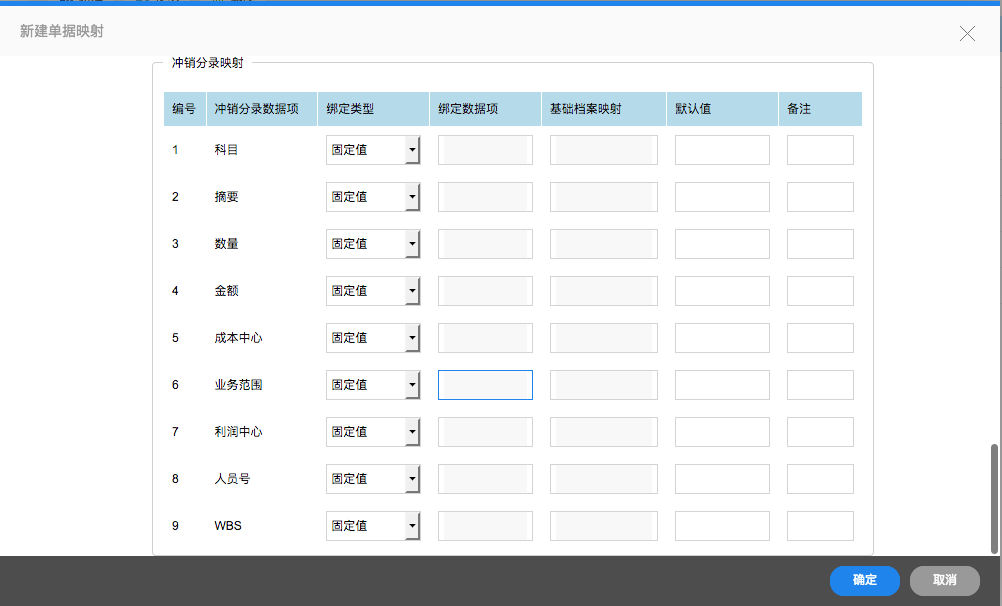
Task: Click 备注 field in WBS row
Action: 820,526
